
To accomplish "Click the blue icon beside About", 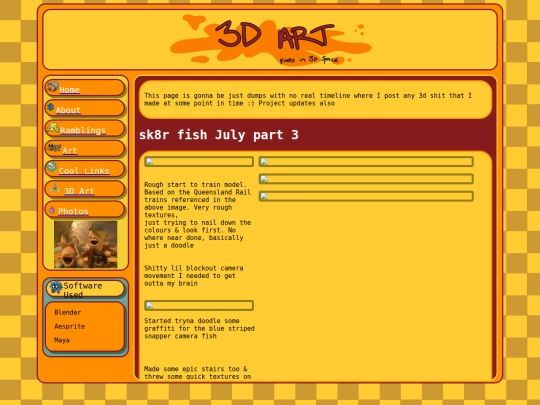I will point(51,107).
